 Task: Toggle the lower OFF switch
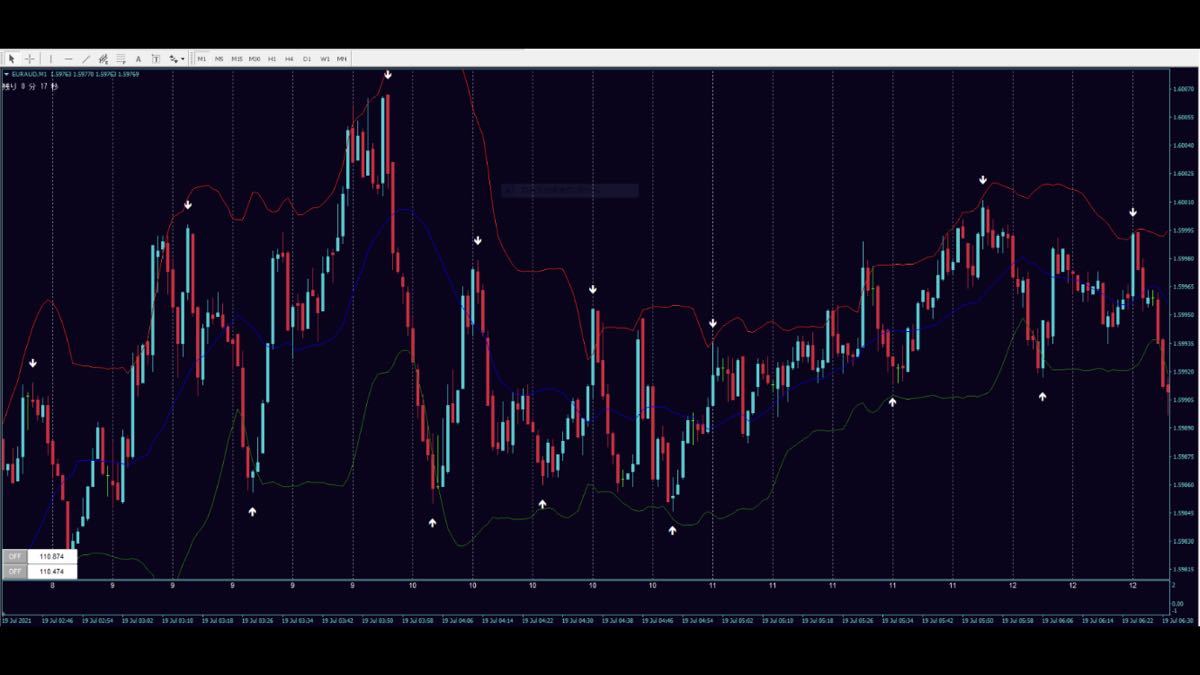click(15, 571)
